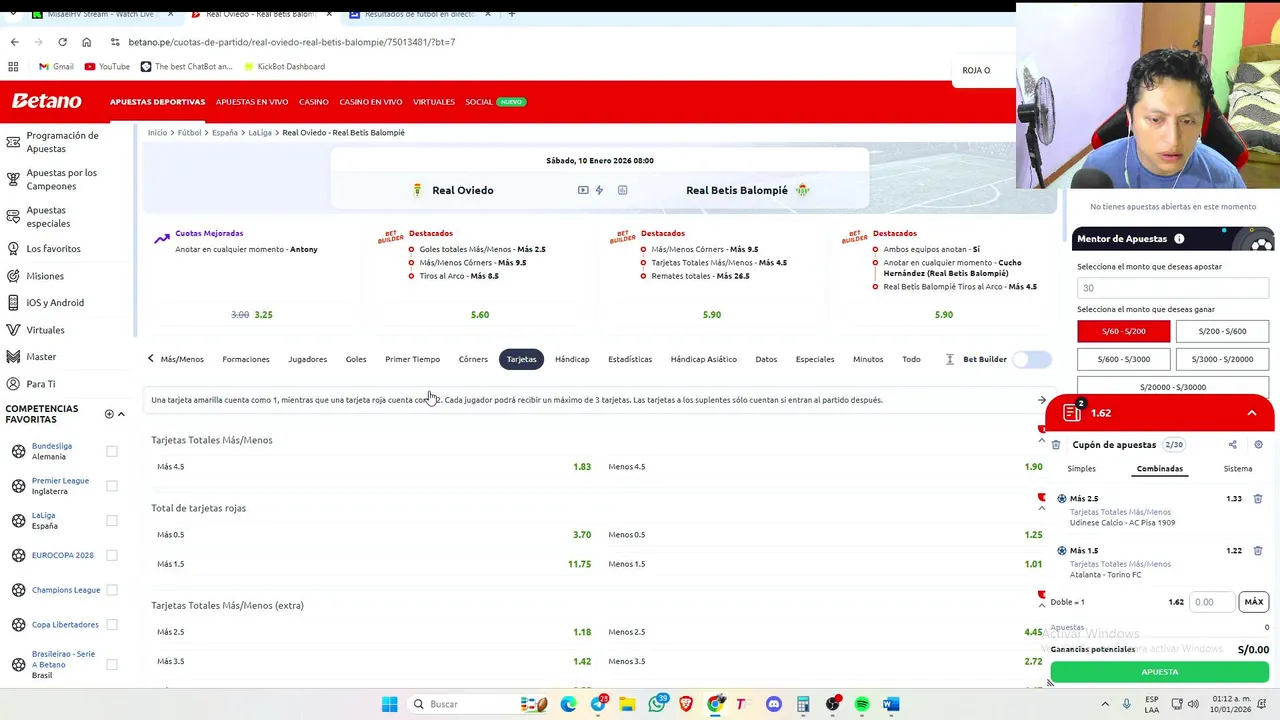Launch Discord from the taskbar

tap(774, 704)
